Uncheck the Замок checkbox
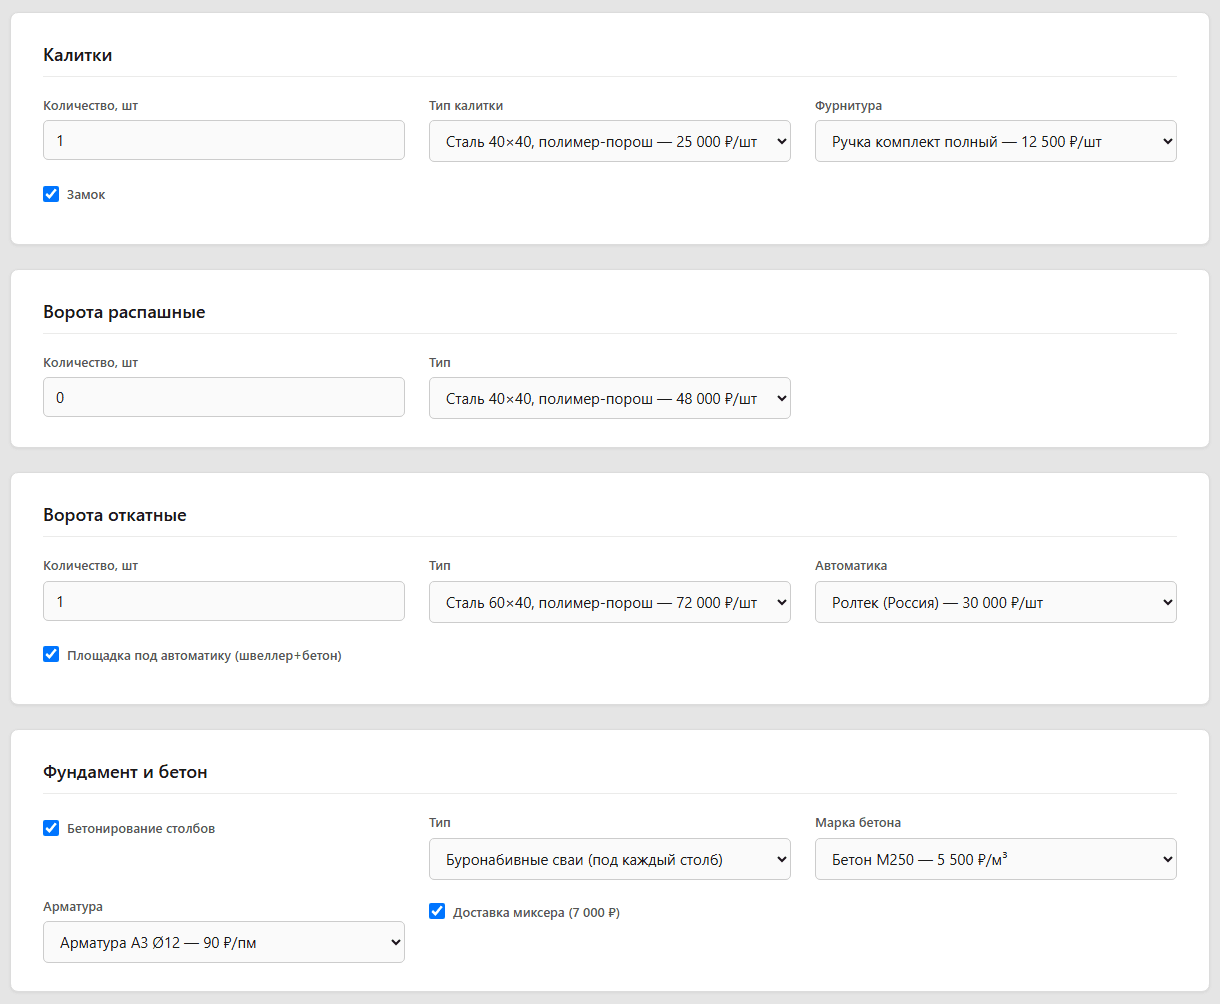Image resolution: width=1220 pixels, height=1004 pixels. tap(51, 194)
